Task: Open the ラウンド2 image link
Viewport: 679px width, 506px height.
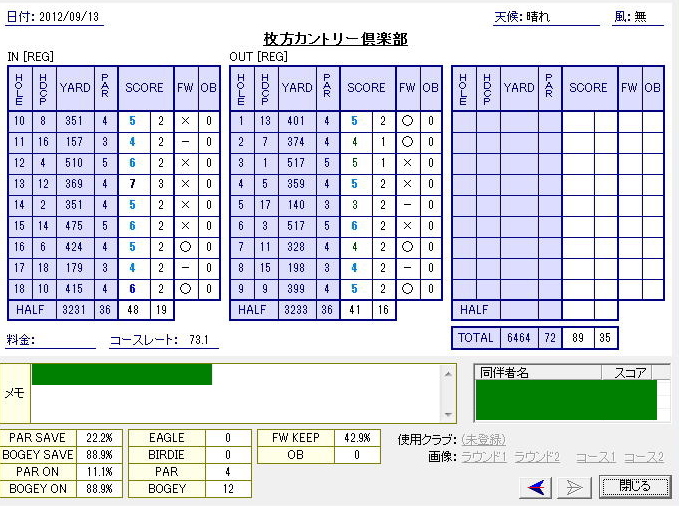Action: click(537, 457)
